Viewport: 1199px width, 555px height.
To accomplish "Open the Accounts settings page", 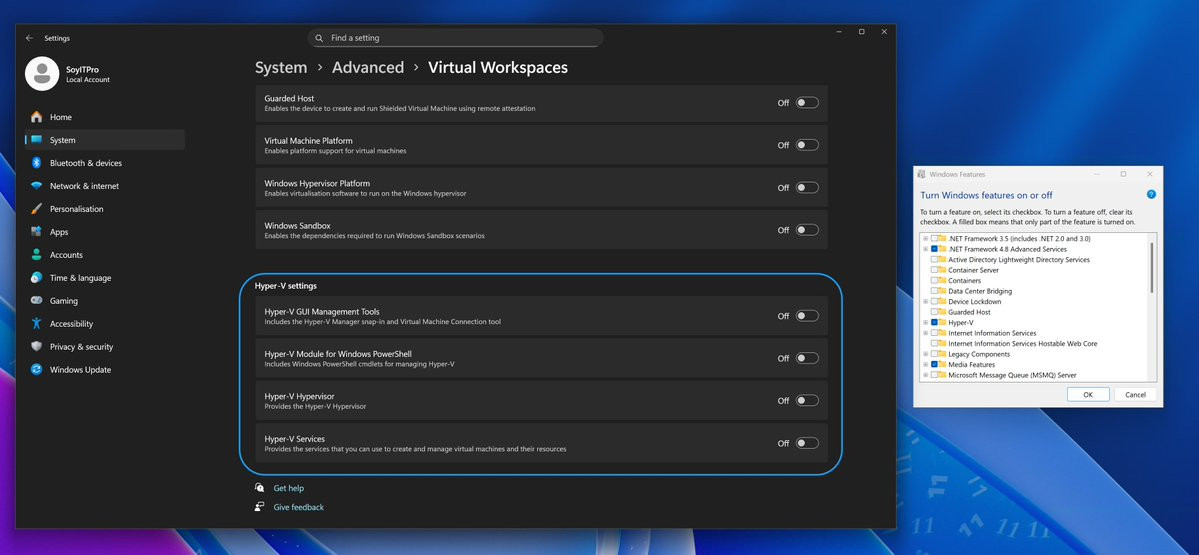I will [105, 255].
